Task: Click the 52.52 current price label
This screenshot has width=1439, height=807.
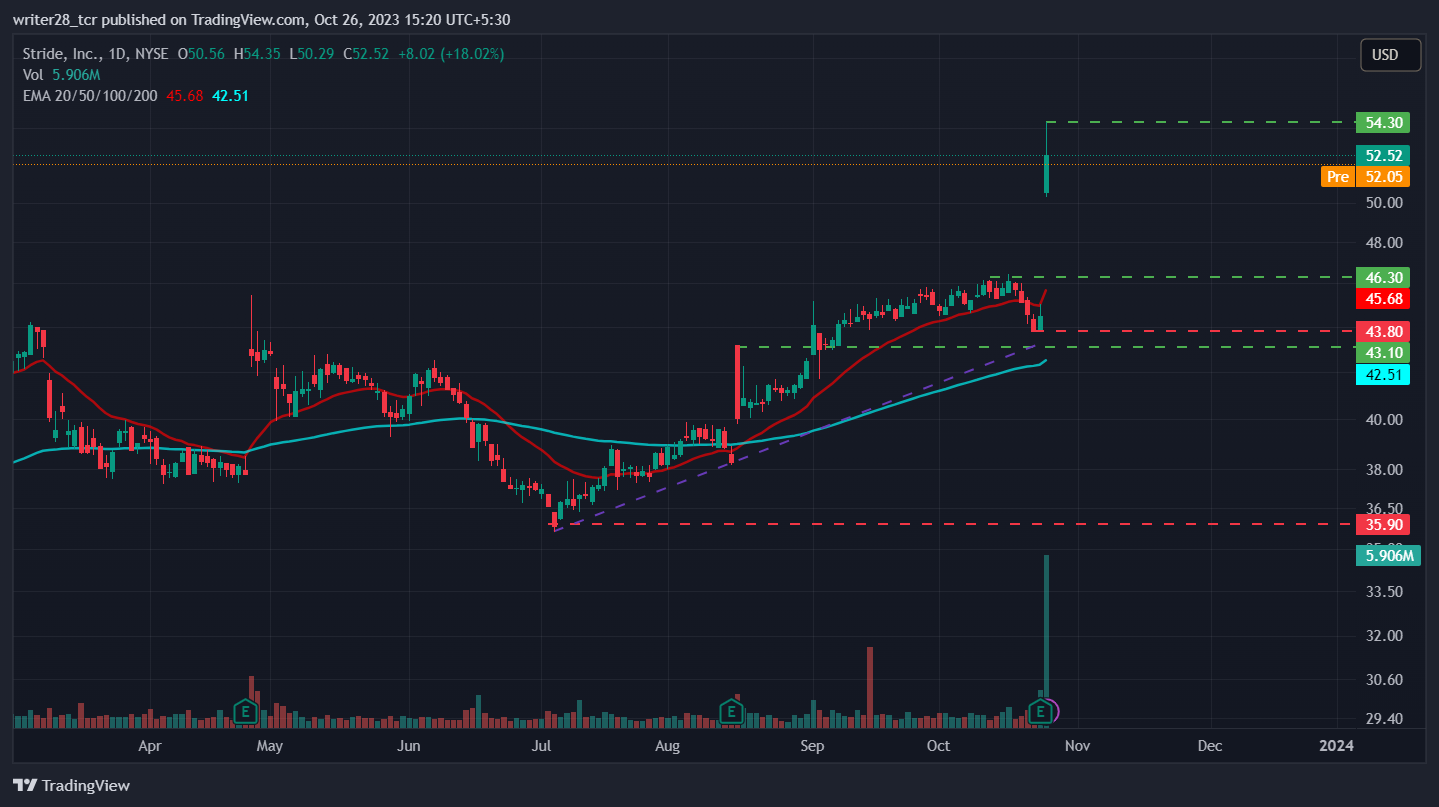Action: click(x=1382, y=155)
